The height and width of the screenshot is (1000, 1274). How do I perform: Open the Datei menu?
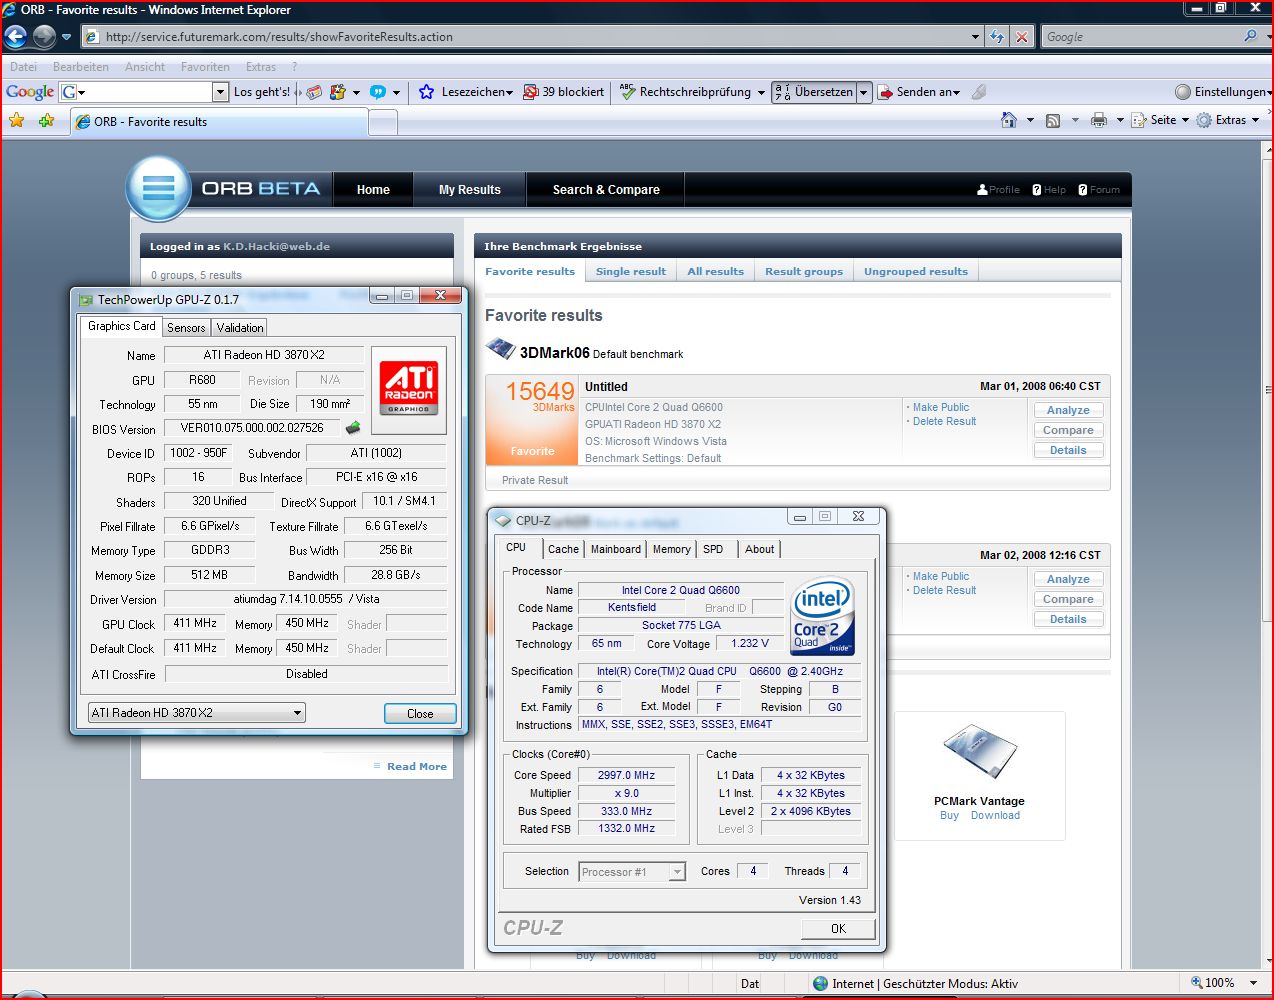pyautogui.click(x=23, y=67)
